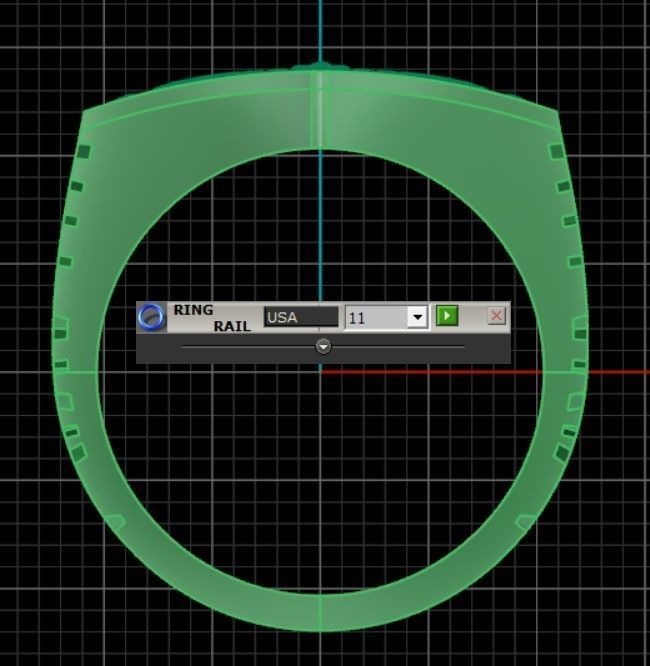The image size is (650, 666).
Task: Close the Ring Rail panel
Action: 496,316
